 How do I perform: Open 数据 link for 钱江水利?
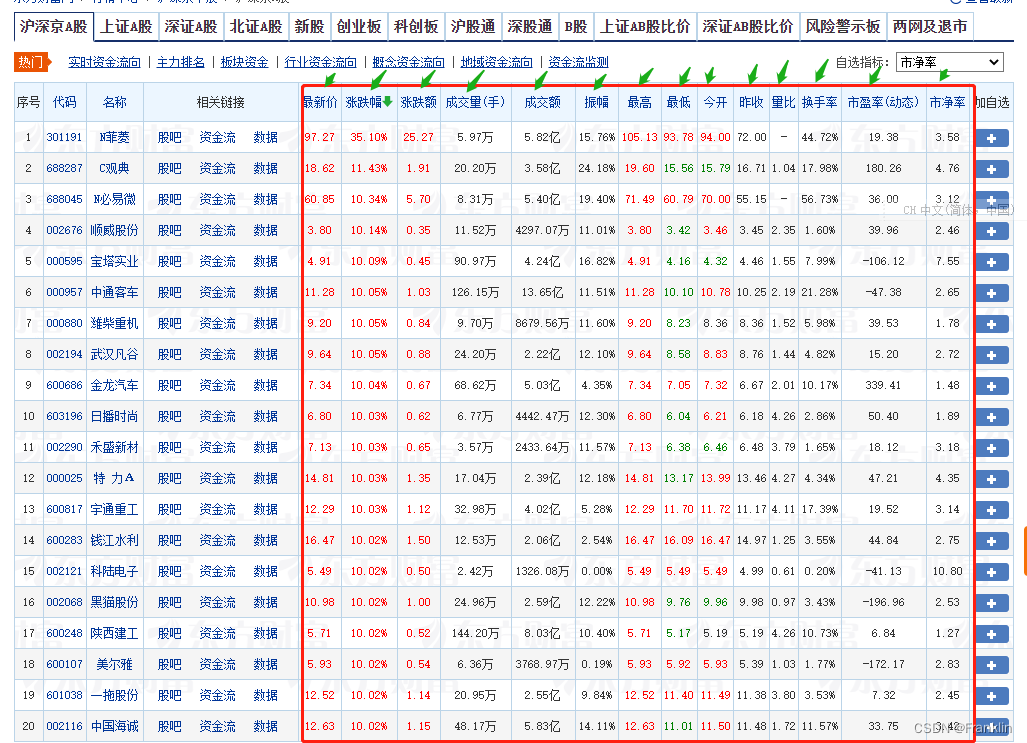pos(265,541)
